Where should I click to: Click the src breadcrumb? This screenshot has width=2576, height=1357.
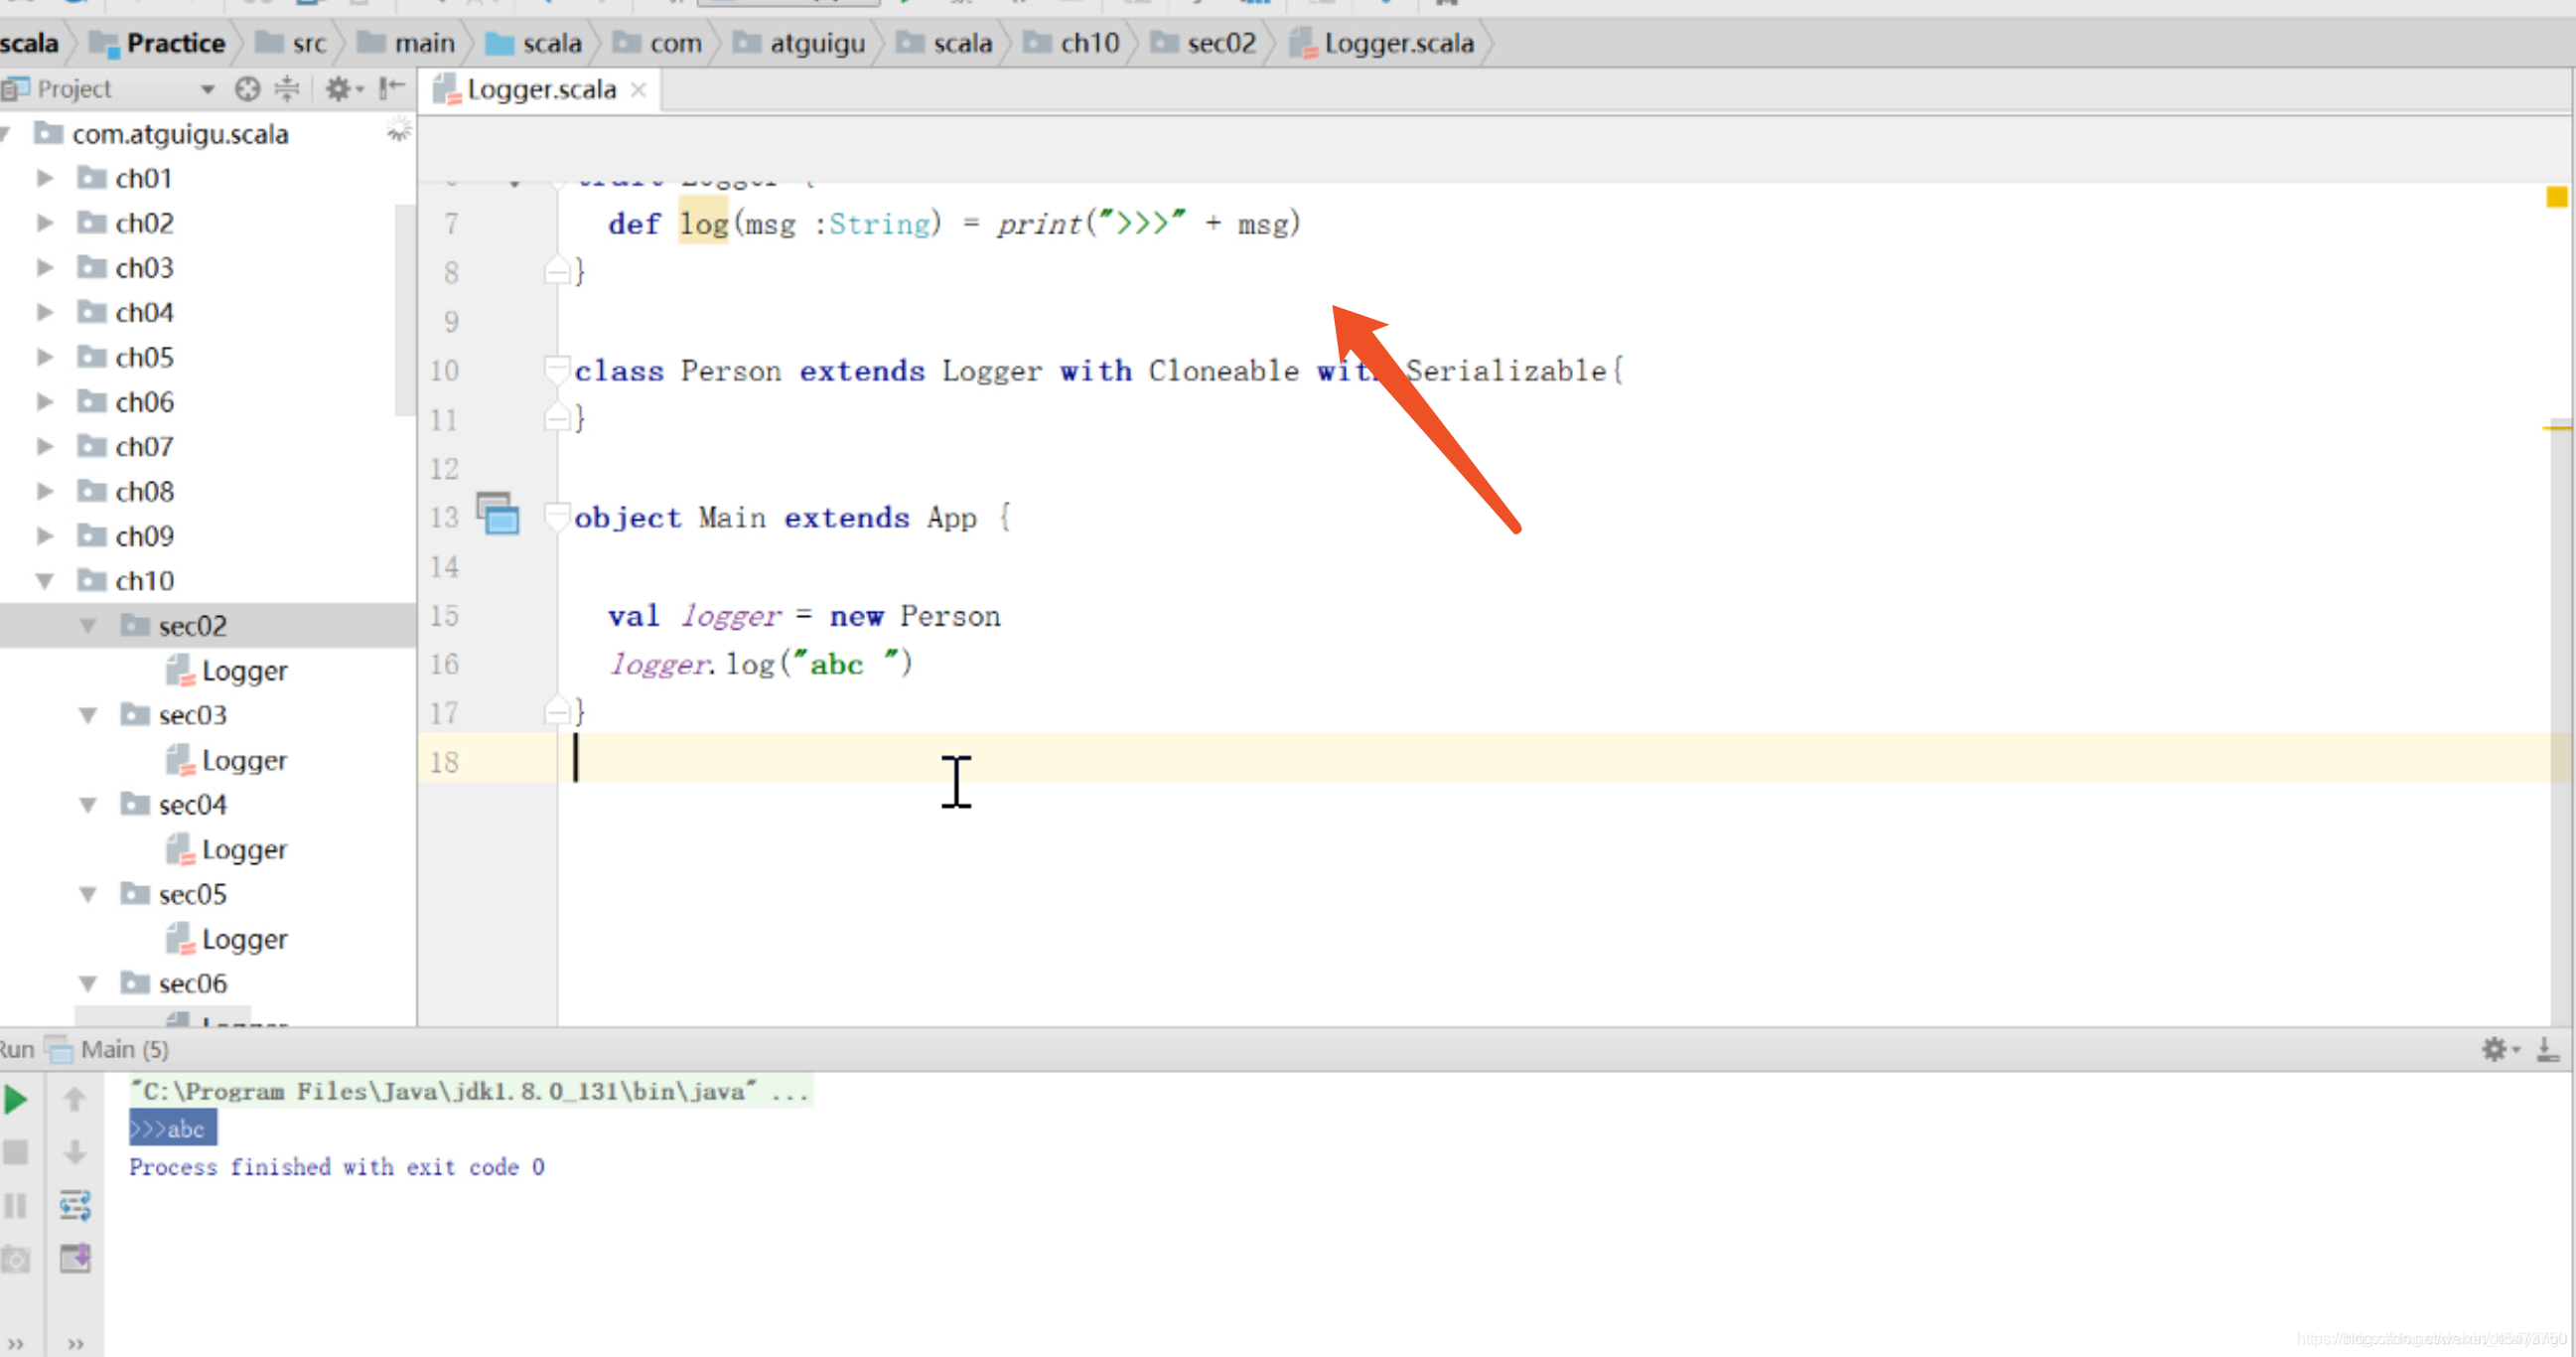308,43
